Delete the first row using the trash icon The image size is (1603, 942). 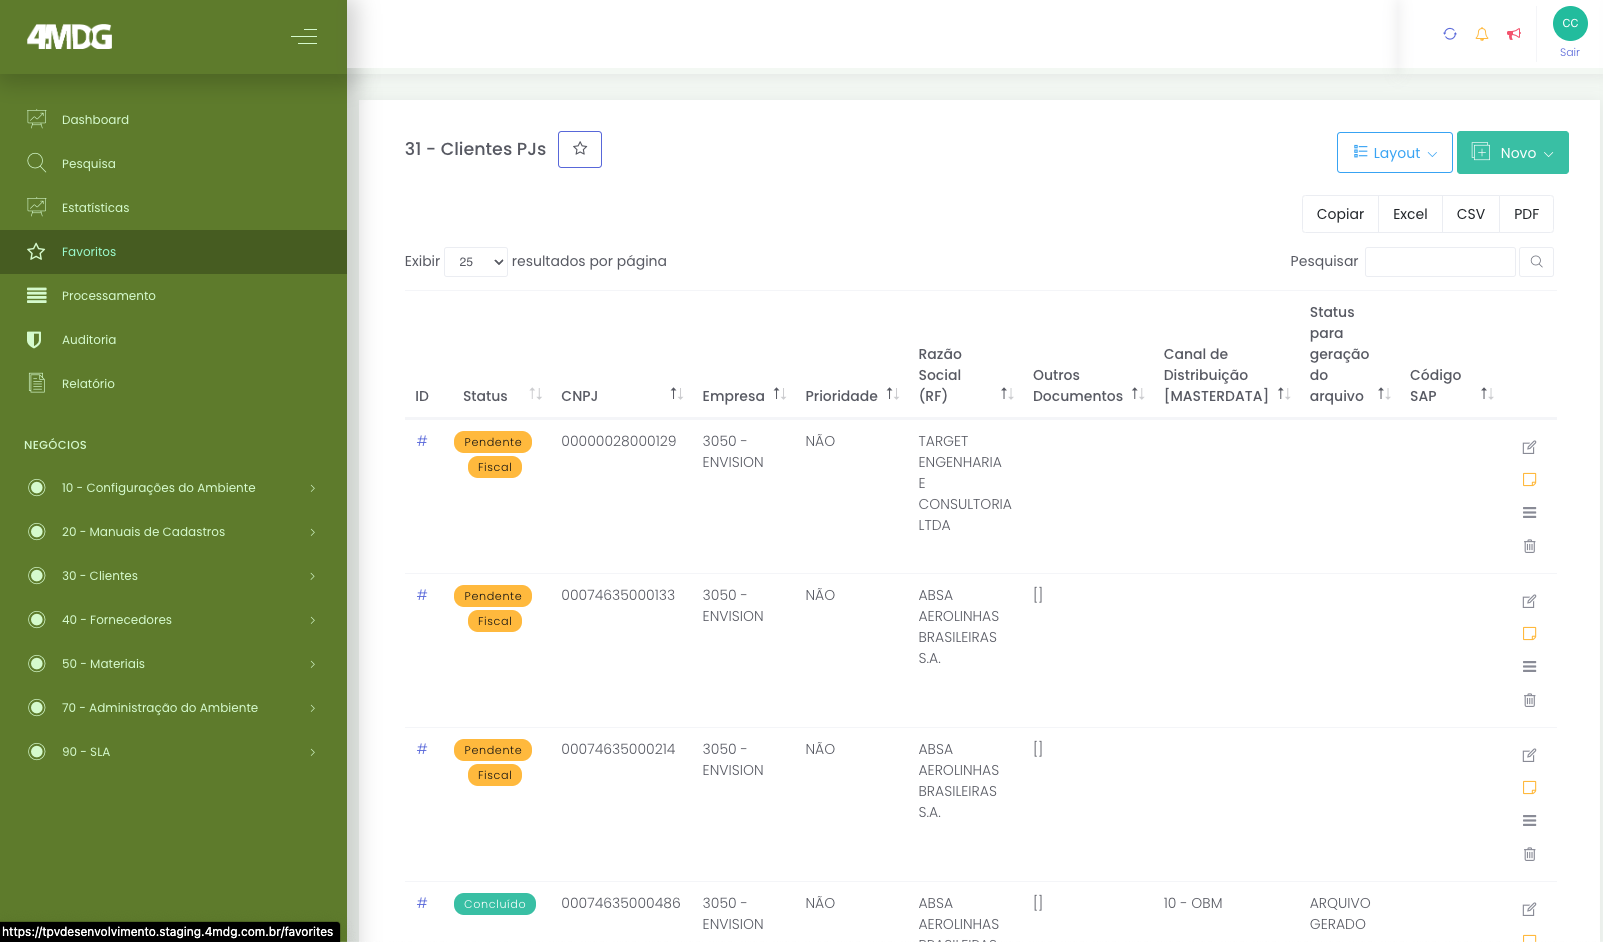pos(1529,546)
